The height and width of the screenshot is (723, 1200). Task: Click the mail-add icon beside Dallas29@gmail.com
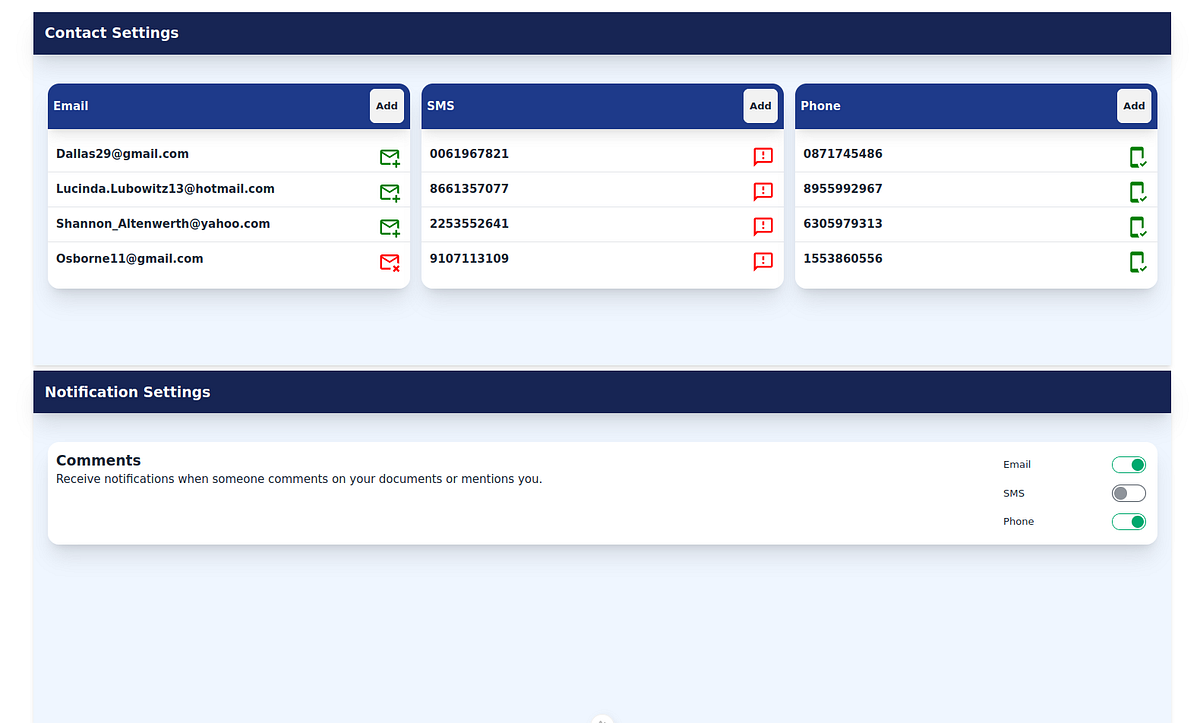390,157
